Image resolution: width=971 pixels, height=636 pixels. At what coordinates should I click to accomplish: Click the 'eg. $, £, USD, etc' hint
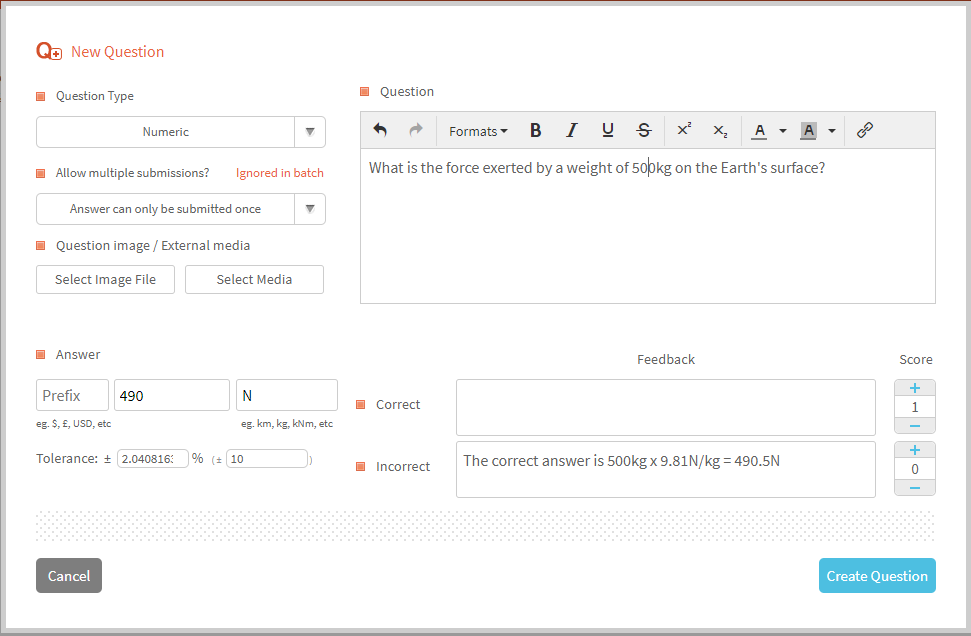(74, 424)
